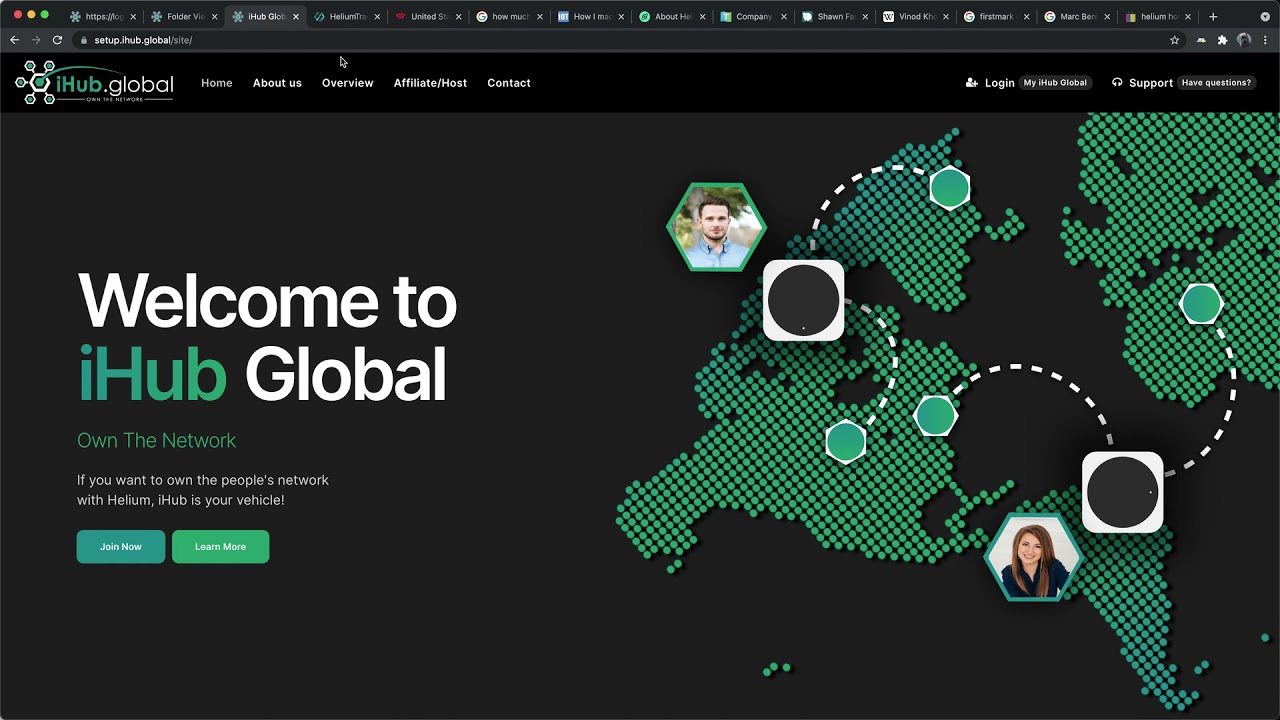Click the extension icon left of the puzzle piece
1280x720 pixels.
[1201, 40]
